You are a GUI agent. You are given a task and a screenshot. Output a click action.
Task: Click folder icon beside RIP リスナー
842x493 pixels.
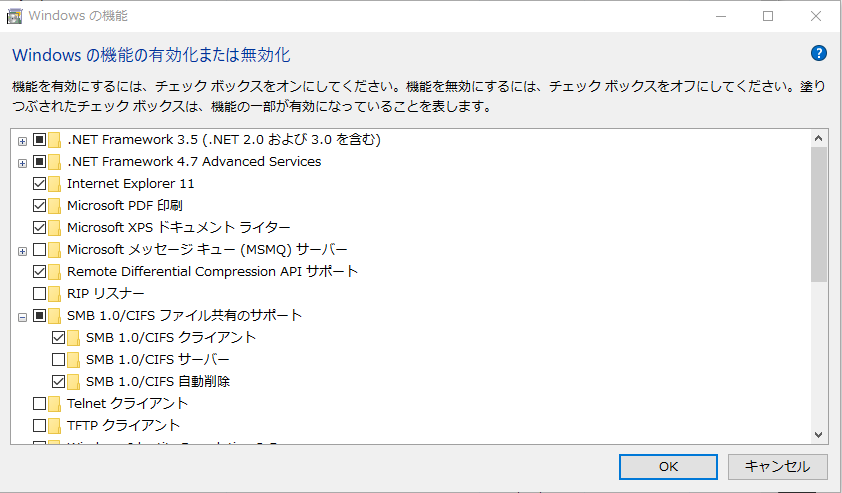pos(54,294)
